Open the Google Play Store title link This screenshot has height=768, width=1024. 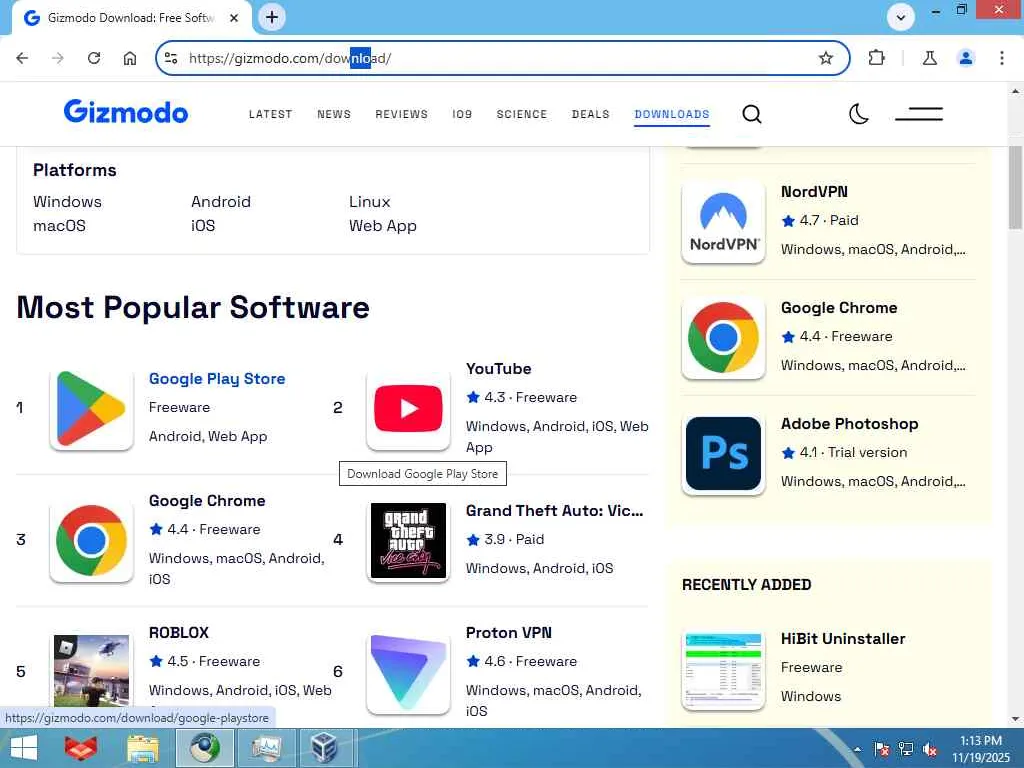coord(217,379)
